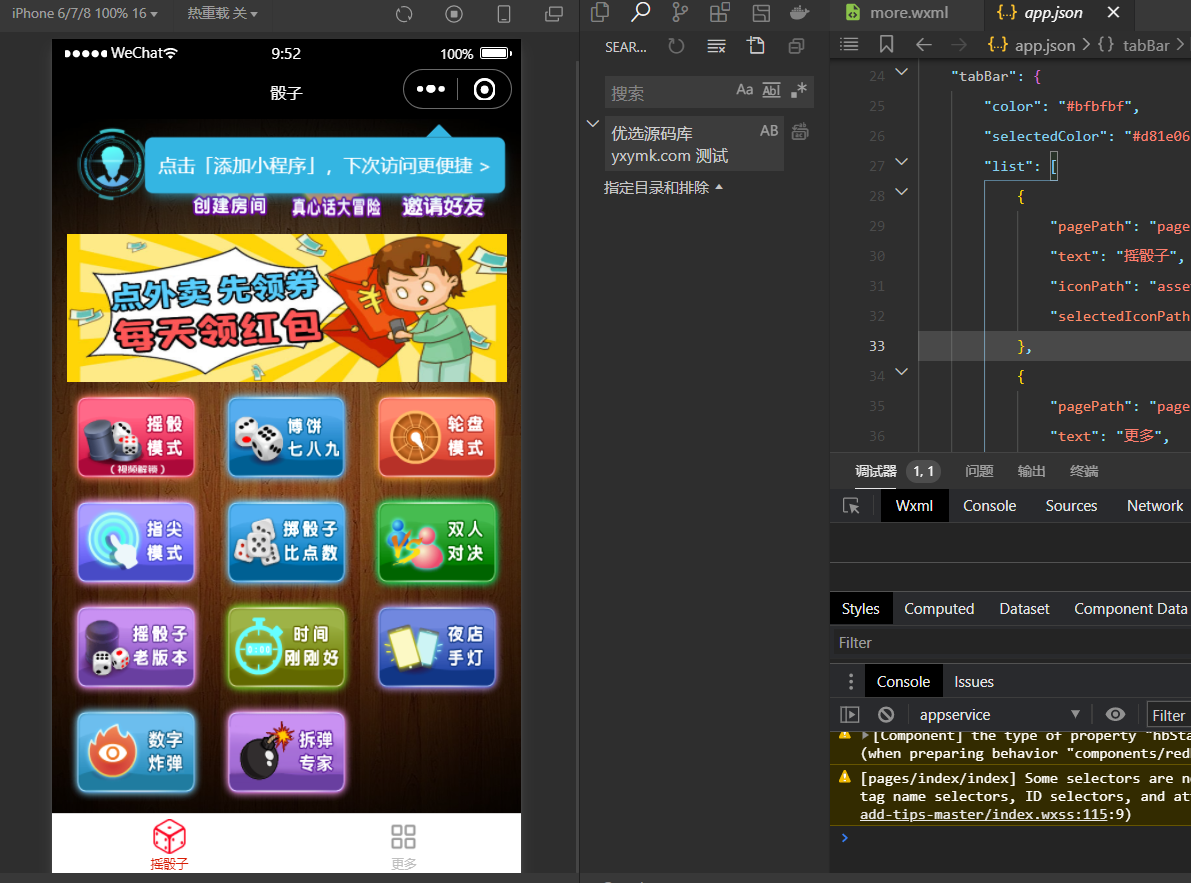
Task: Click the editor outline list icon
Action: (x=849, y=45)
